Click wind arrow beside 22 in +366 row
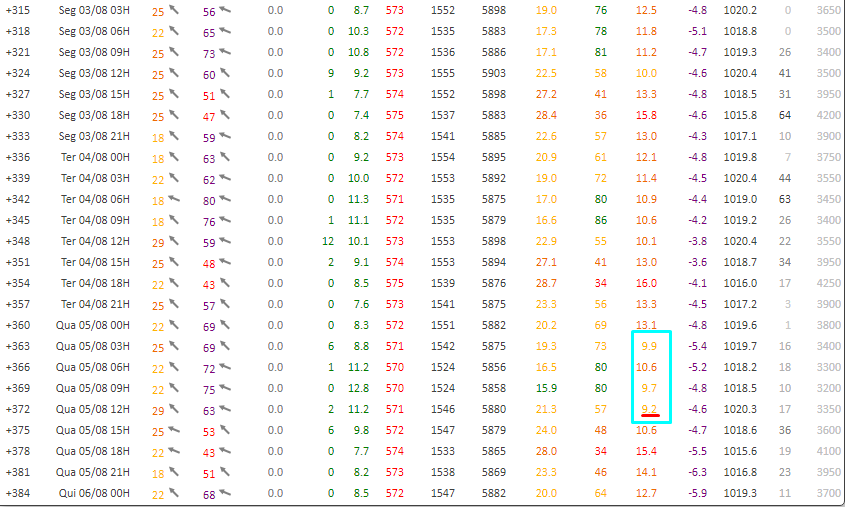 [x=174, y=368]
